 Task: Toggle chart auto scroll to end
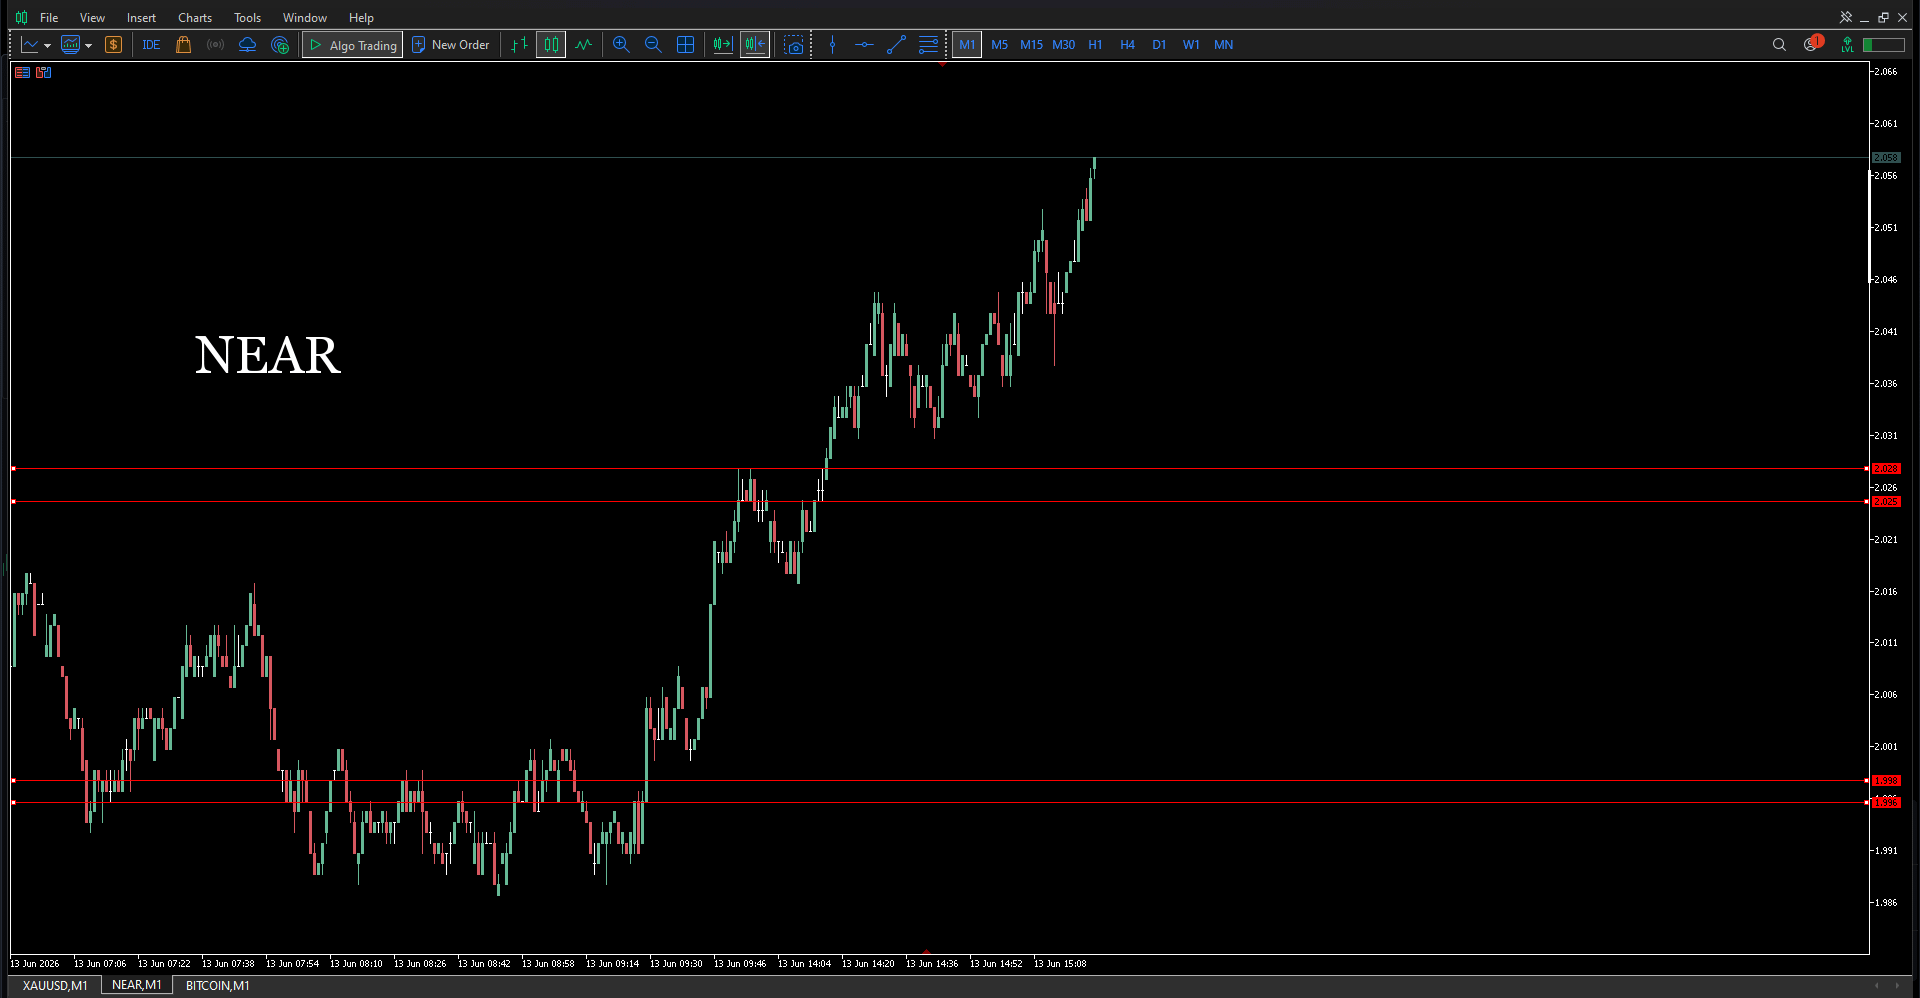coord(723,45)
